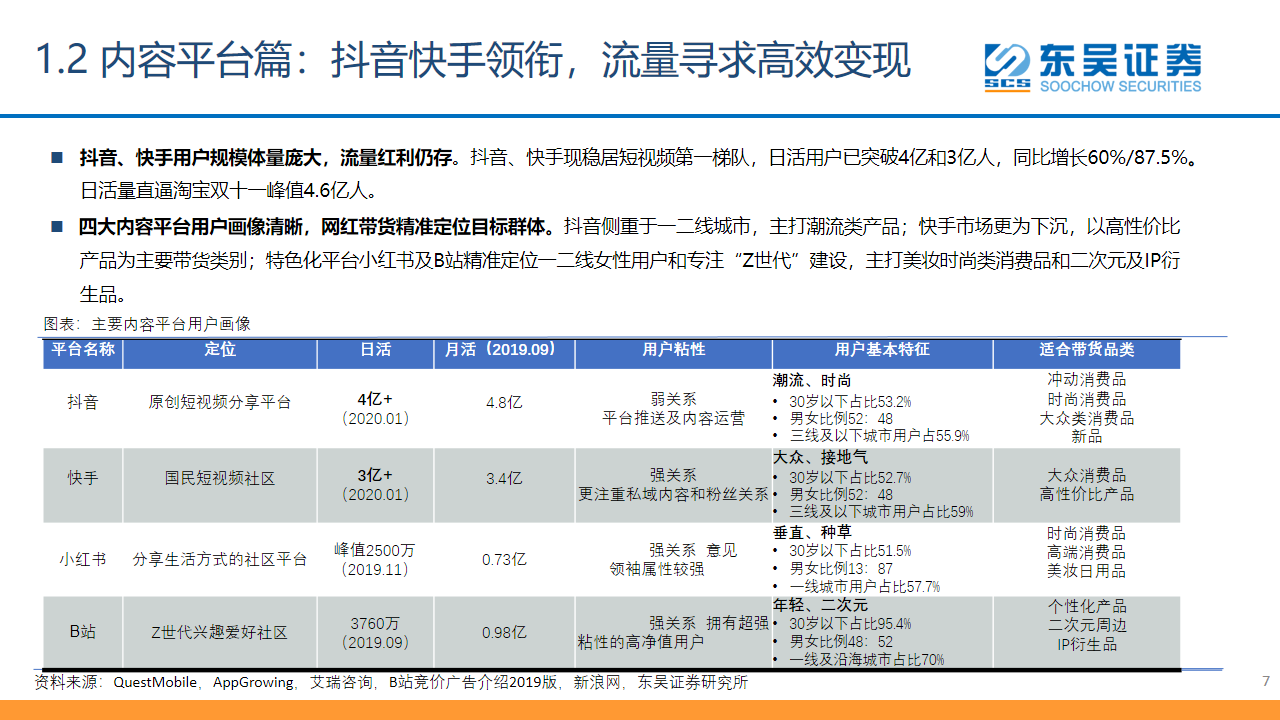Click '更注重私域内容和粉丝关系' text
The width and height of the screenshot is (1280, 720).
[673, 494]
